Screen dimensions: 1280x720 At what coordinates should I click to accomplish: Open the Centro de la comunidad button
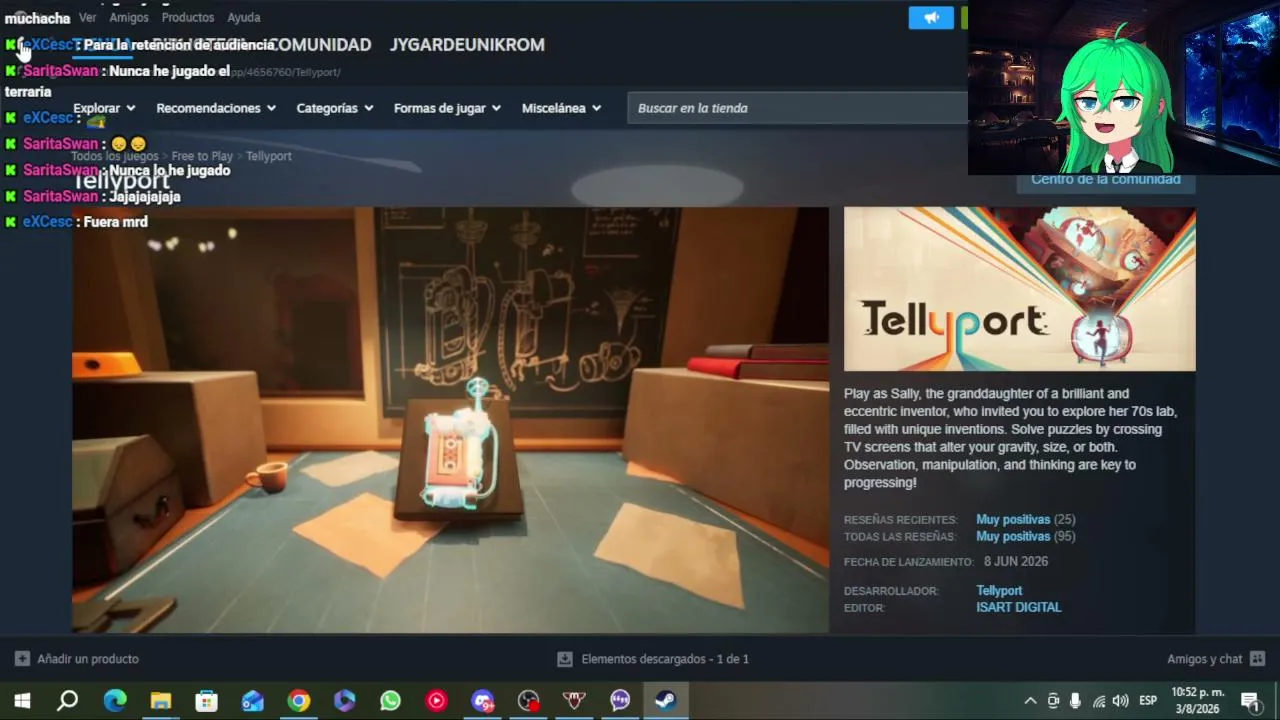click(1106, 181)
